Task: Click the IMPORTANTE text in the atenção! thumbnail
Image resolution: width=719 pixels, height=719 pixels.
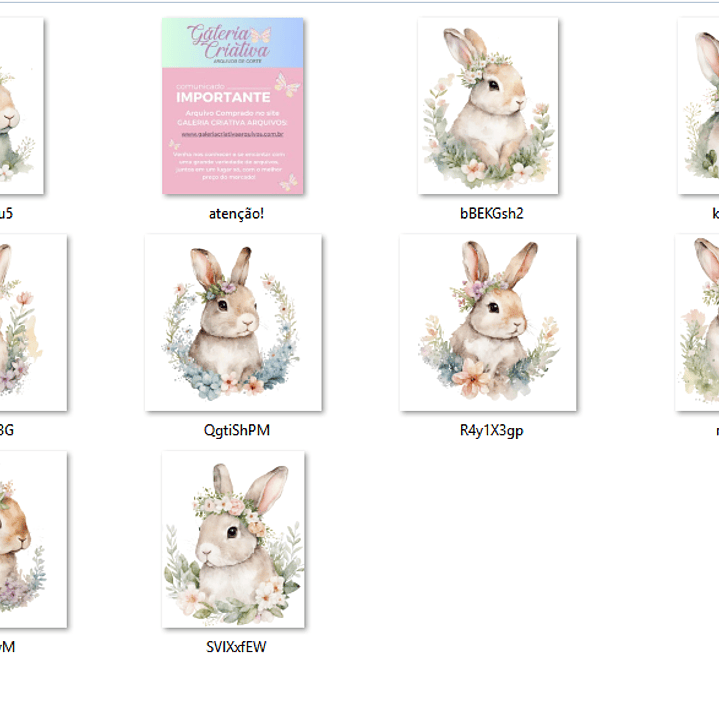Action: [x=223, y=97]
